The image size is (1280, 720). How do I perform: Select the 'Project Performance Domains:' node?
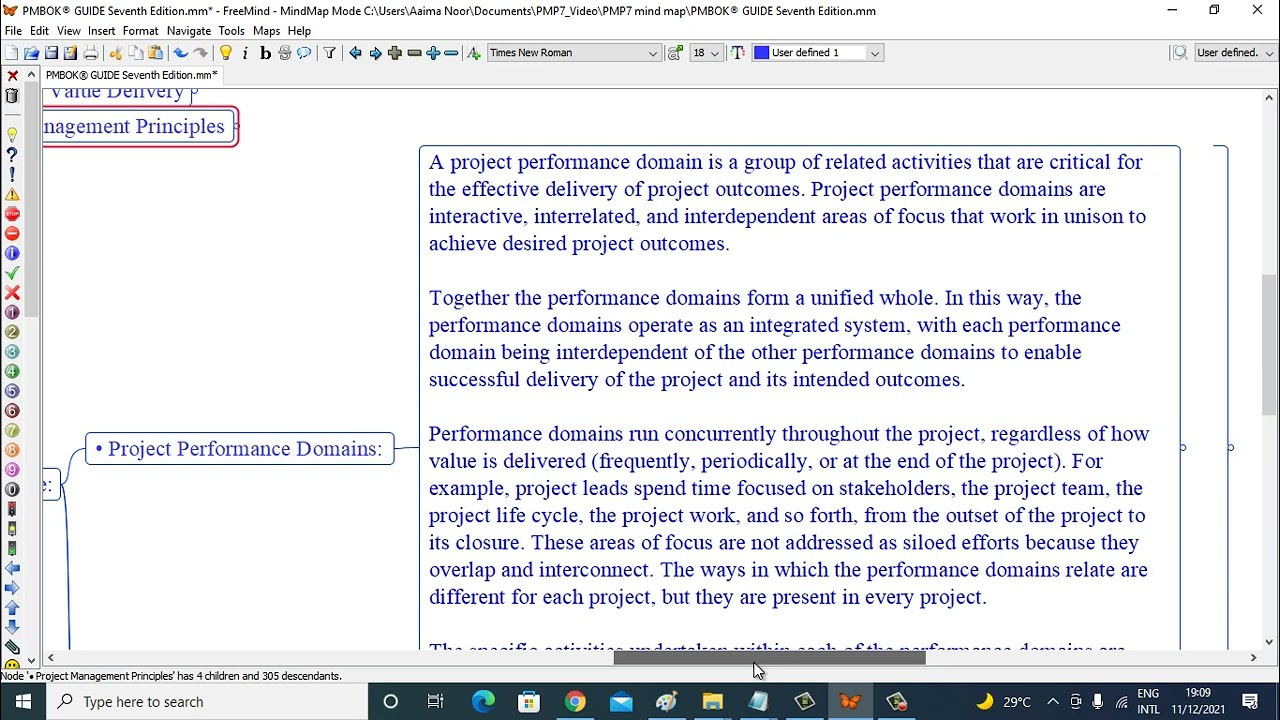point(240,449)
